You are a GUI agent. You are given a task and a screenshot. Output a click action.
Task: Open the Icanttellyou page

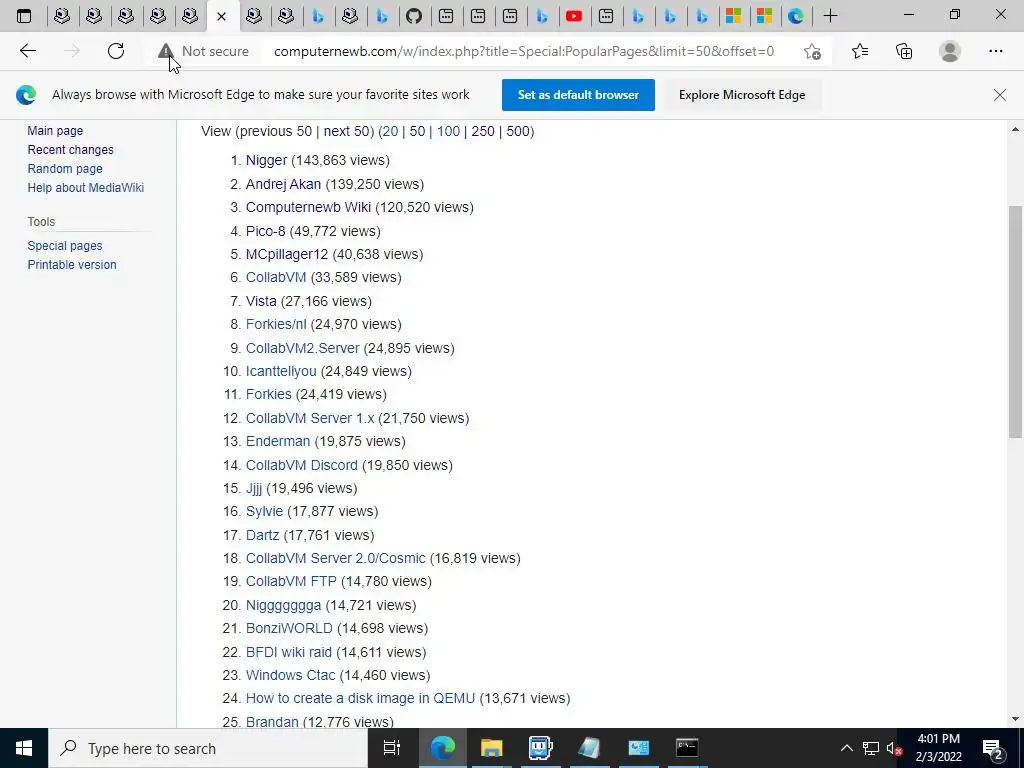[281, 371]
